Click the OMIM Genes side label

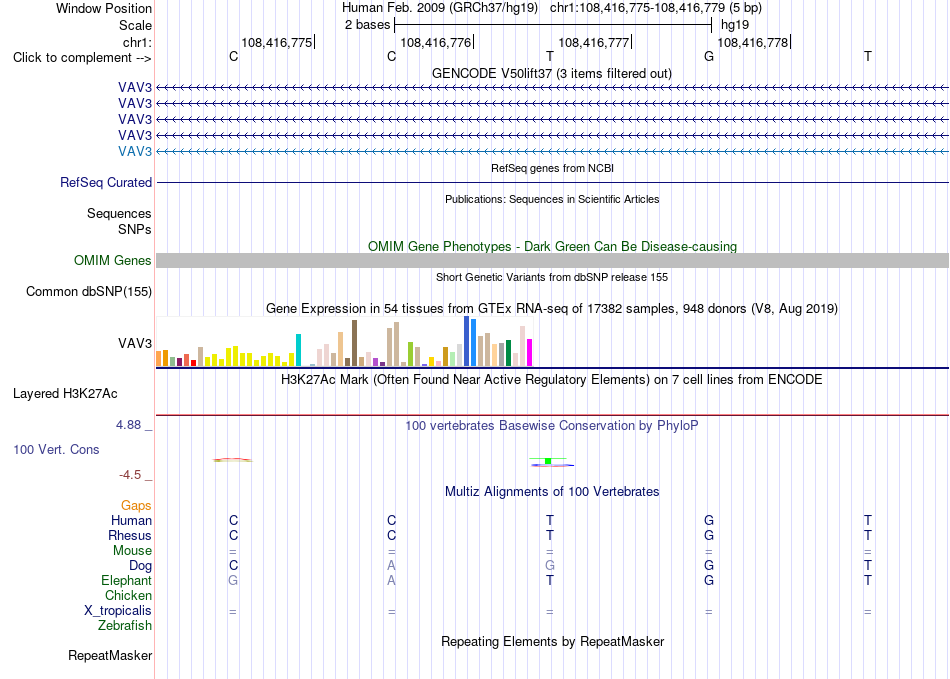112,260
